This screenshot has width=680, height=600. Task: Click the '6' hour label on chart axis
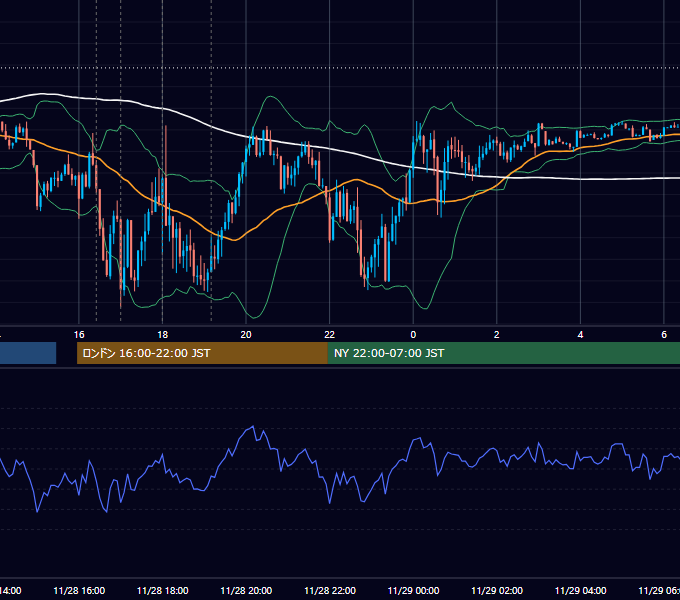tap(664, 335)
